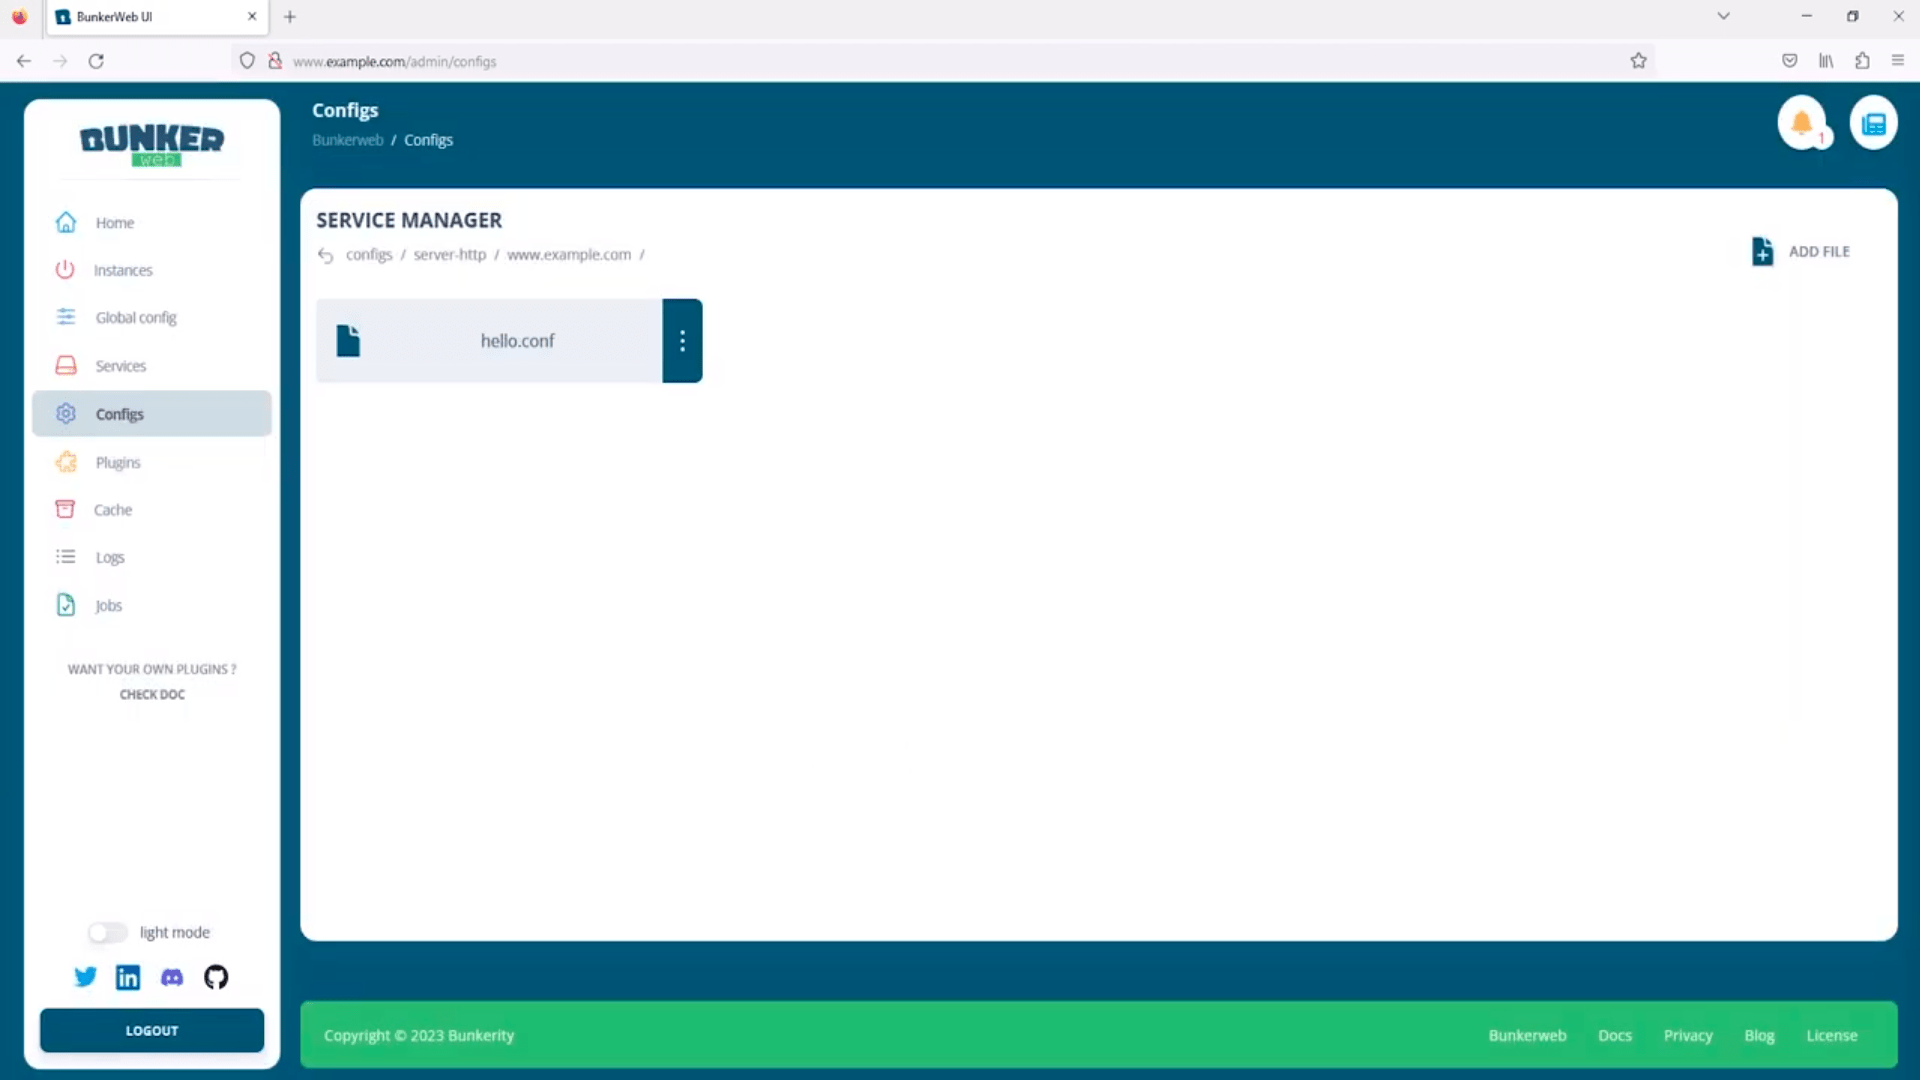
Task: Open the LinkedIn social link
Action: point(128,977)
